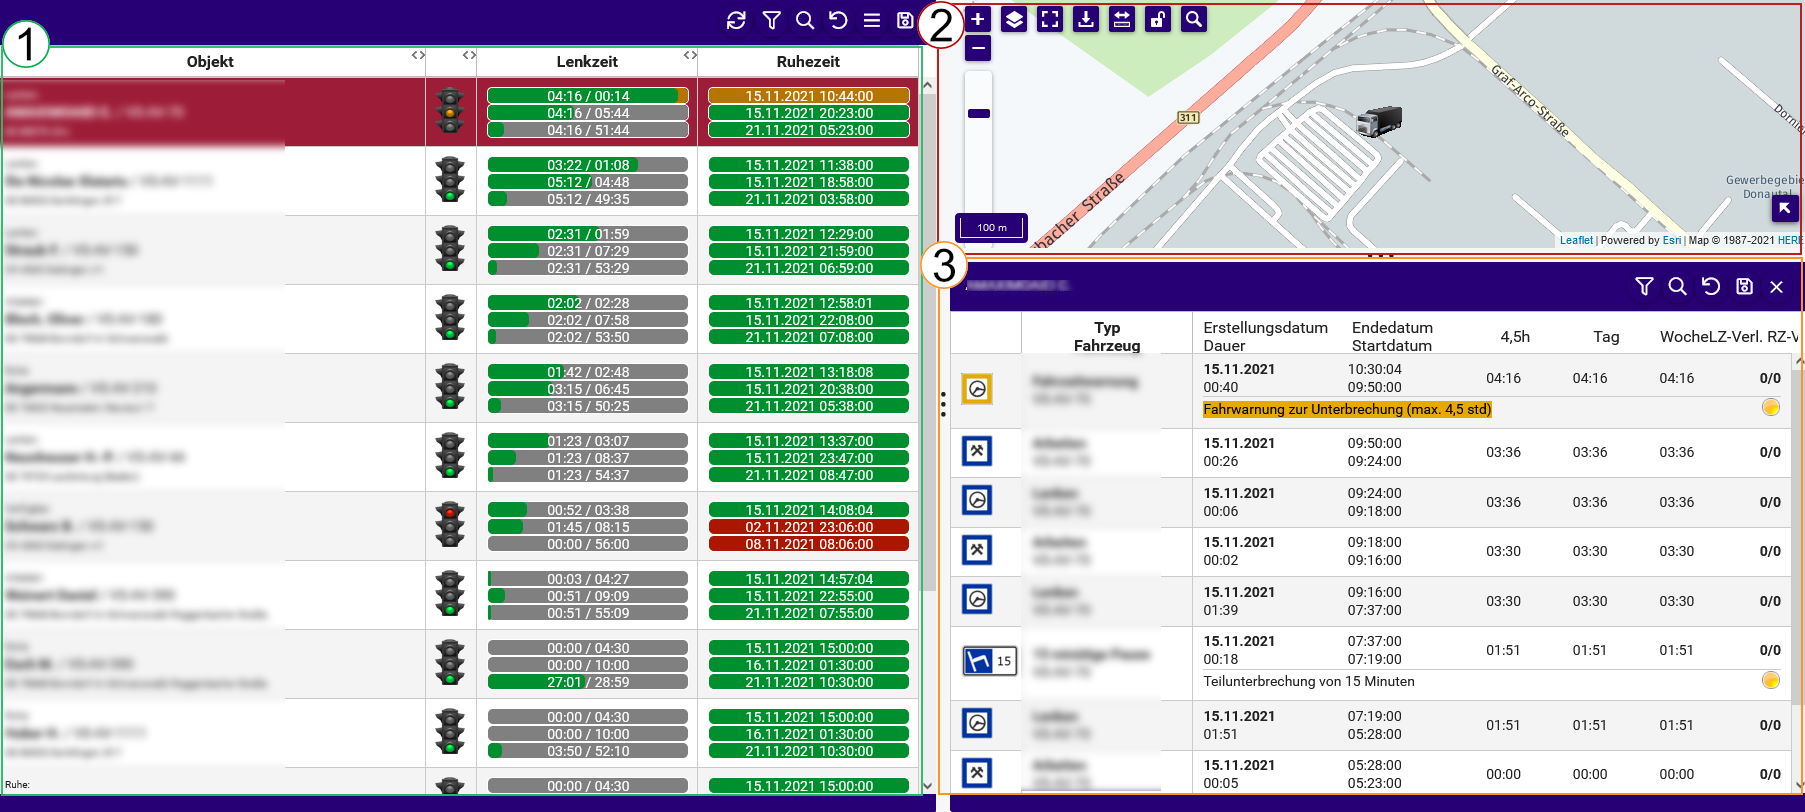Collapse the map with the corner arrow button
This screenshot has width=1805, height=812.
[1785, 208]
